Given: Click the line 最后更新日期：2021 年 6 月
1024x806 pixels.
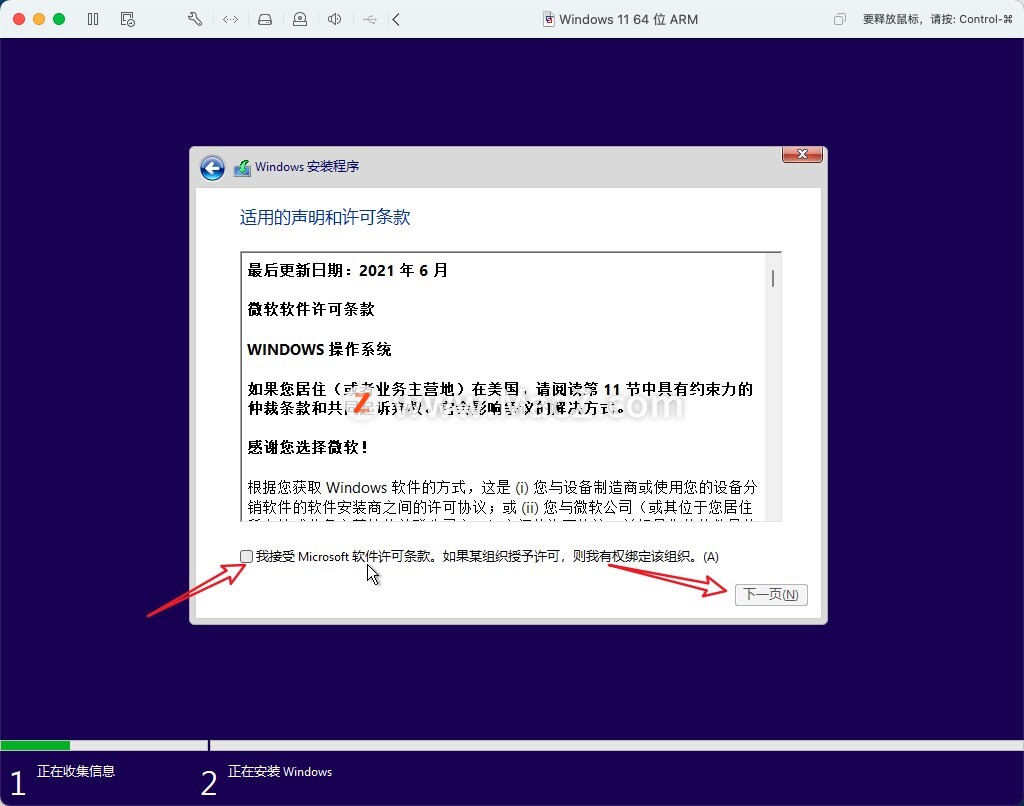Looking at the screenshot, I should point(347,270).
